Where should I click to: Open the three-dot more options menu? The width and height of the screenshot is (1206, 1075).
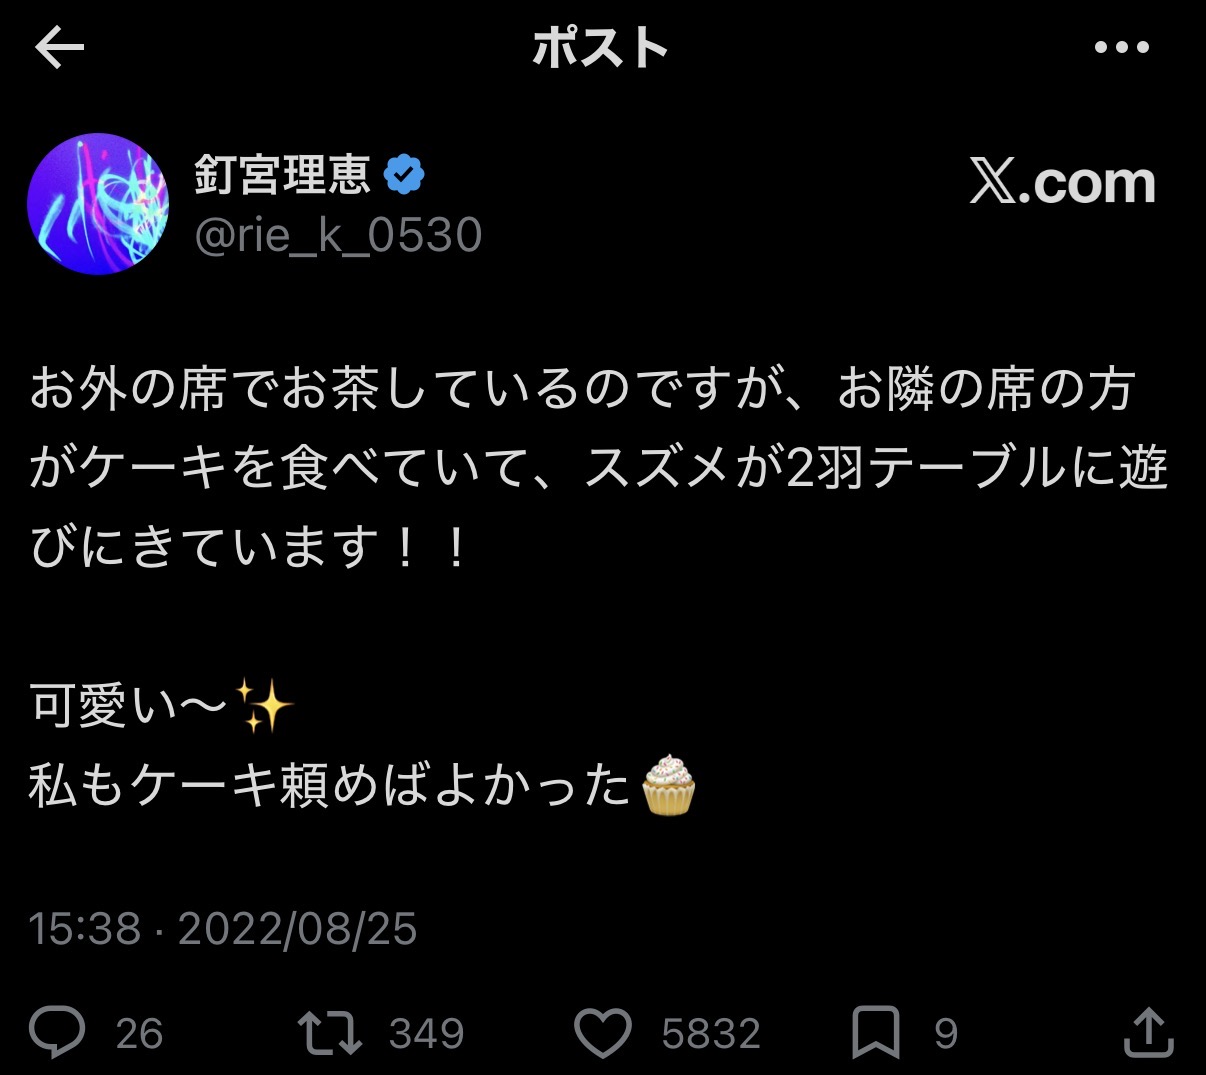[1122, 48]
